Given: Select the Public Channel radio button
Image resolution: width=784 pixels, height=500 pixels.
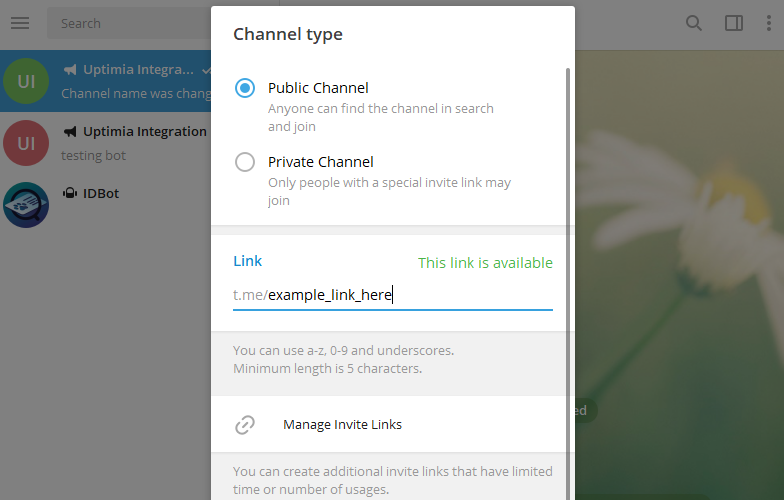Looking at the screenshot, I should click(245, 88).
